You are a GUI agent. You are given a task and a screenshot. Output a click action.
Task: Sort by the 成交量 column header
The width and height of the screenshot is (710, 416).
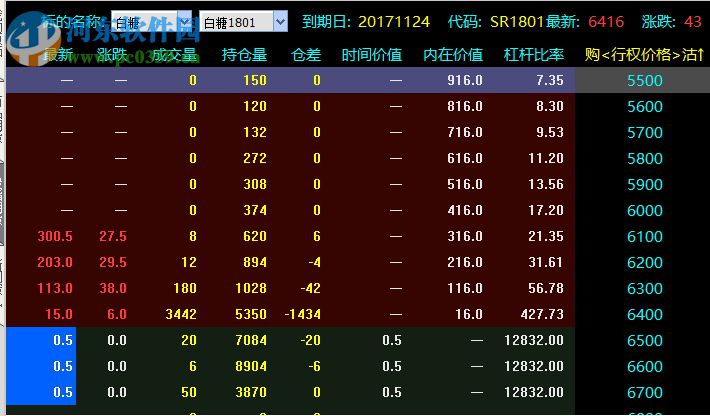point(174,55)
